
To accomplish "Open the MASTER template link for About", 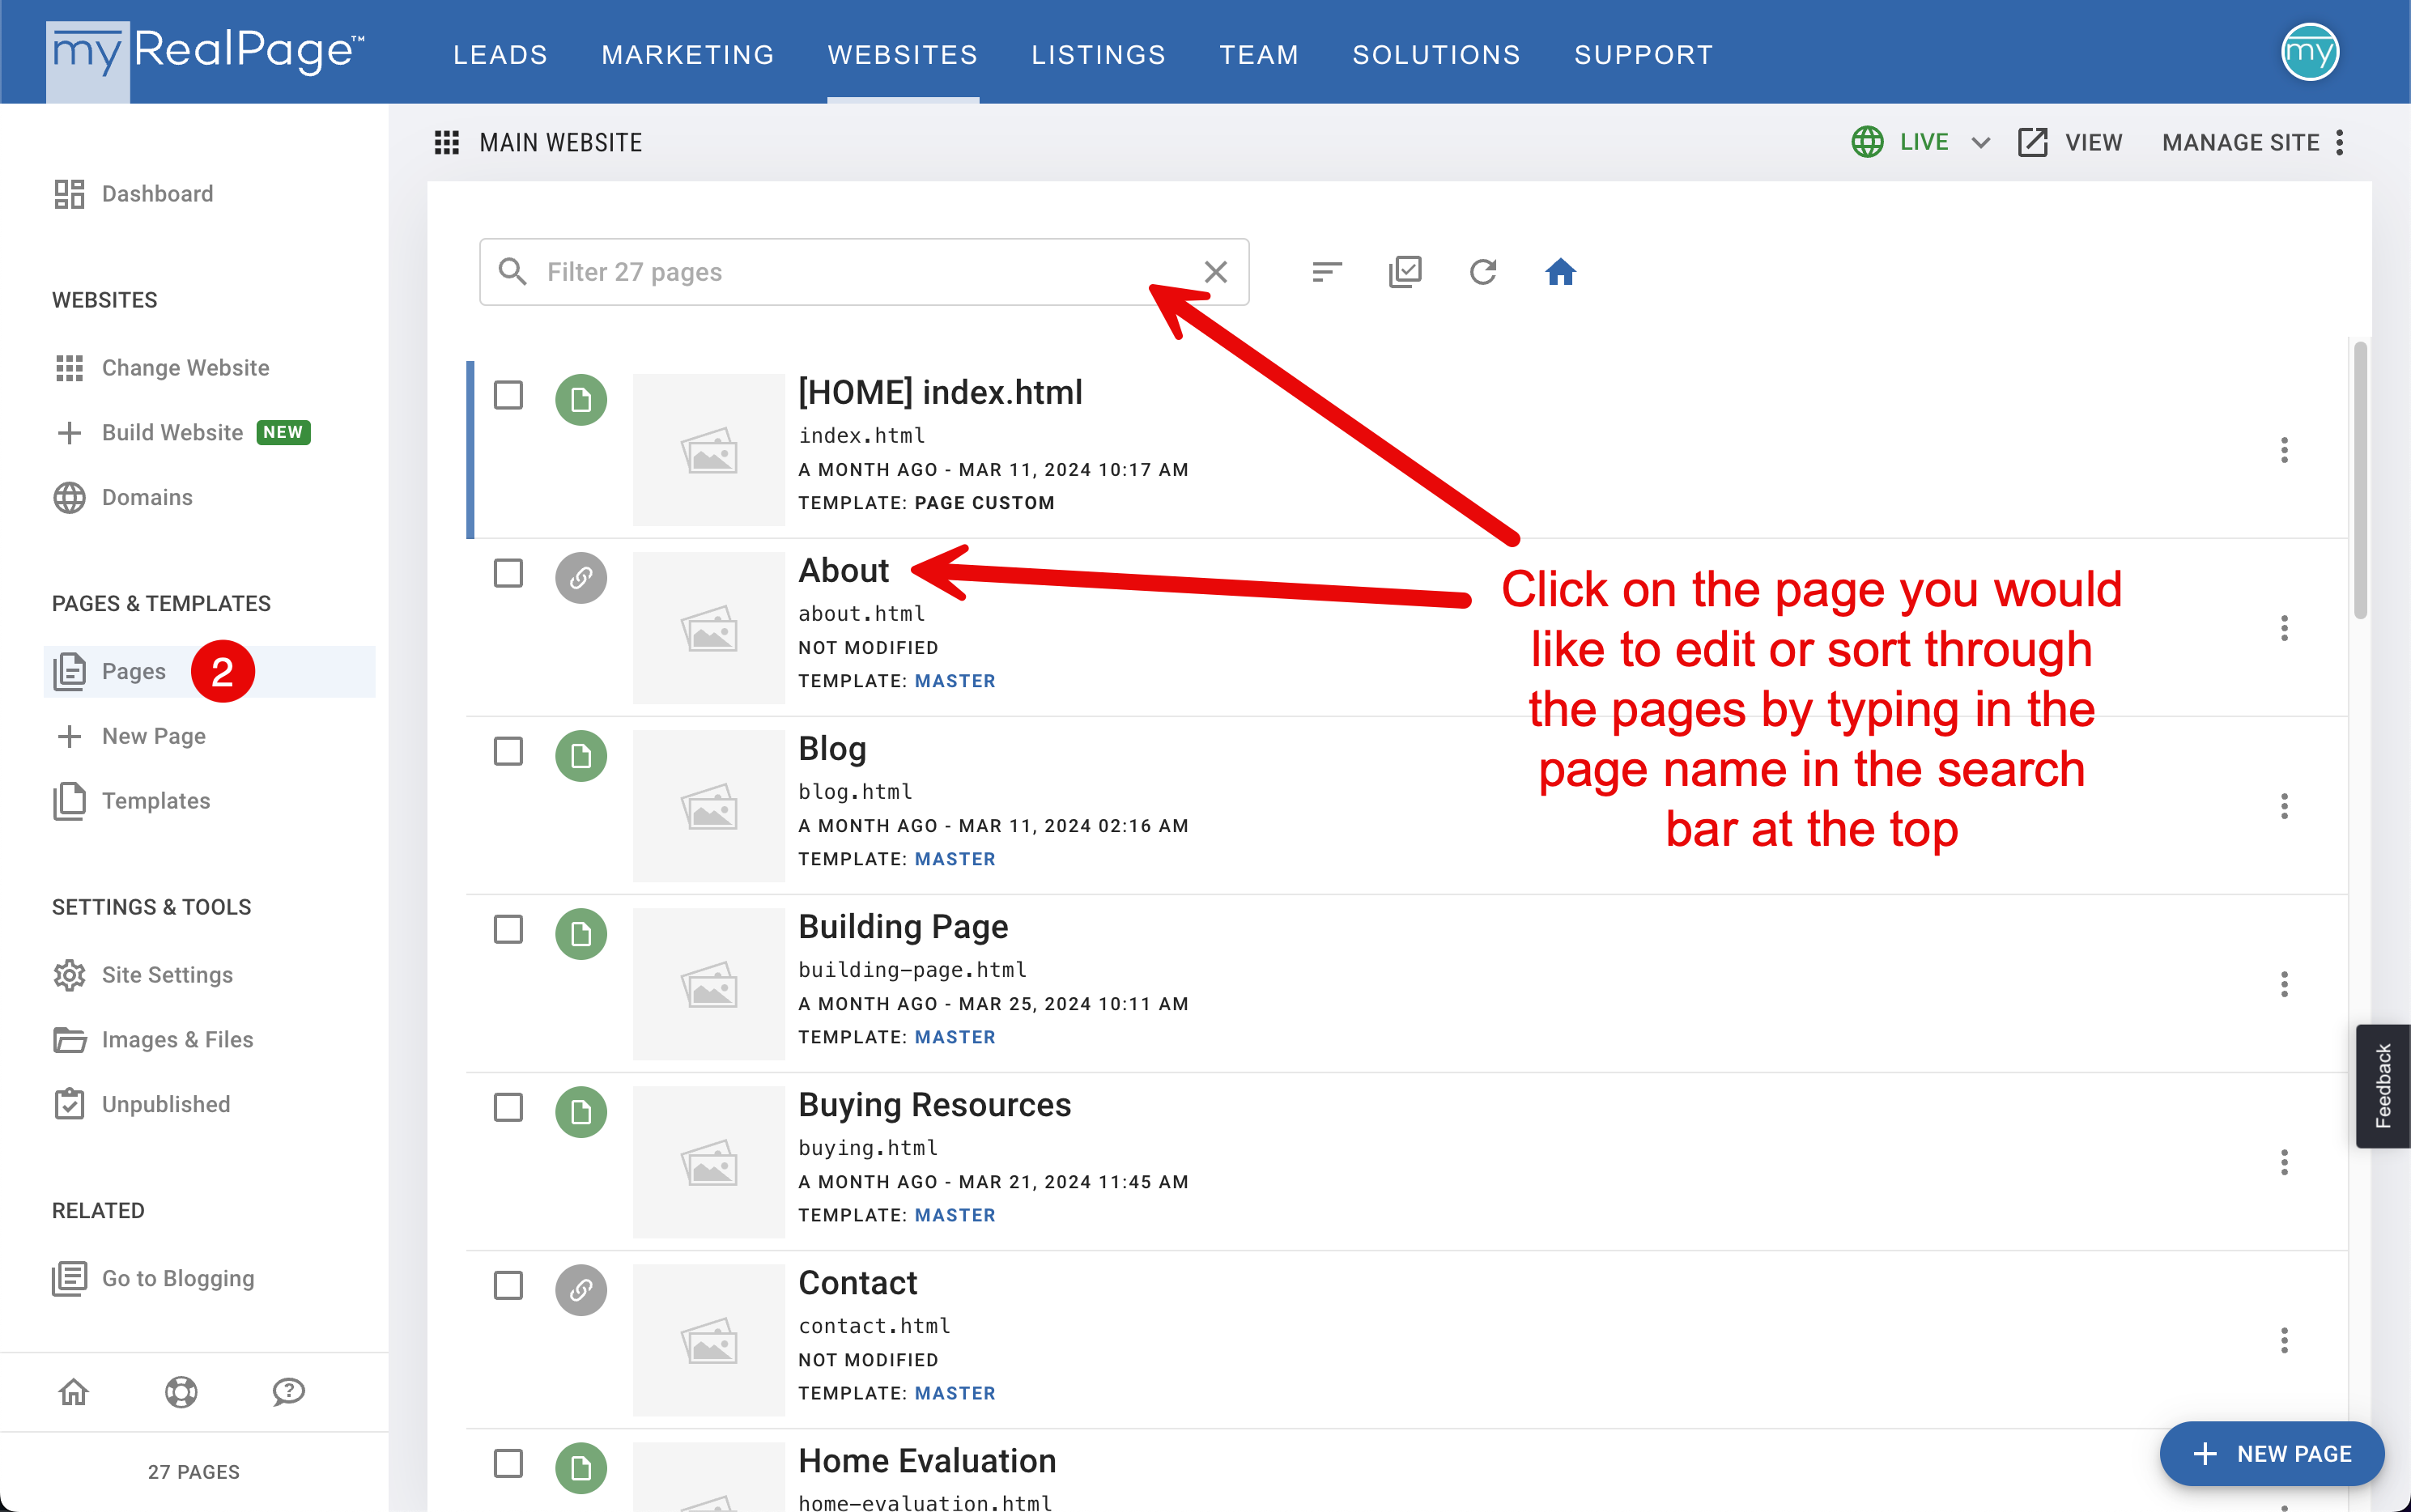I will pyautogui.click(x=955, y=681).
